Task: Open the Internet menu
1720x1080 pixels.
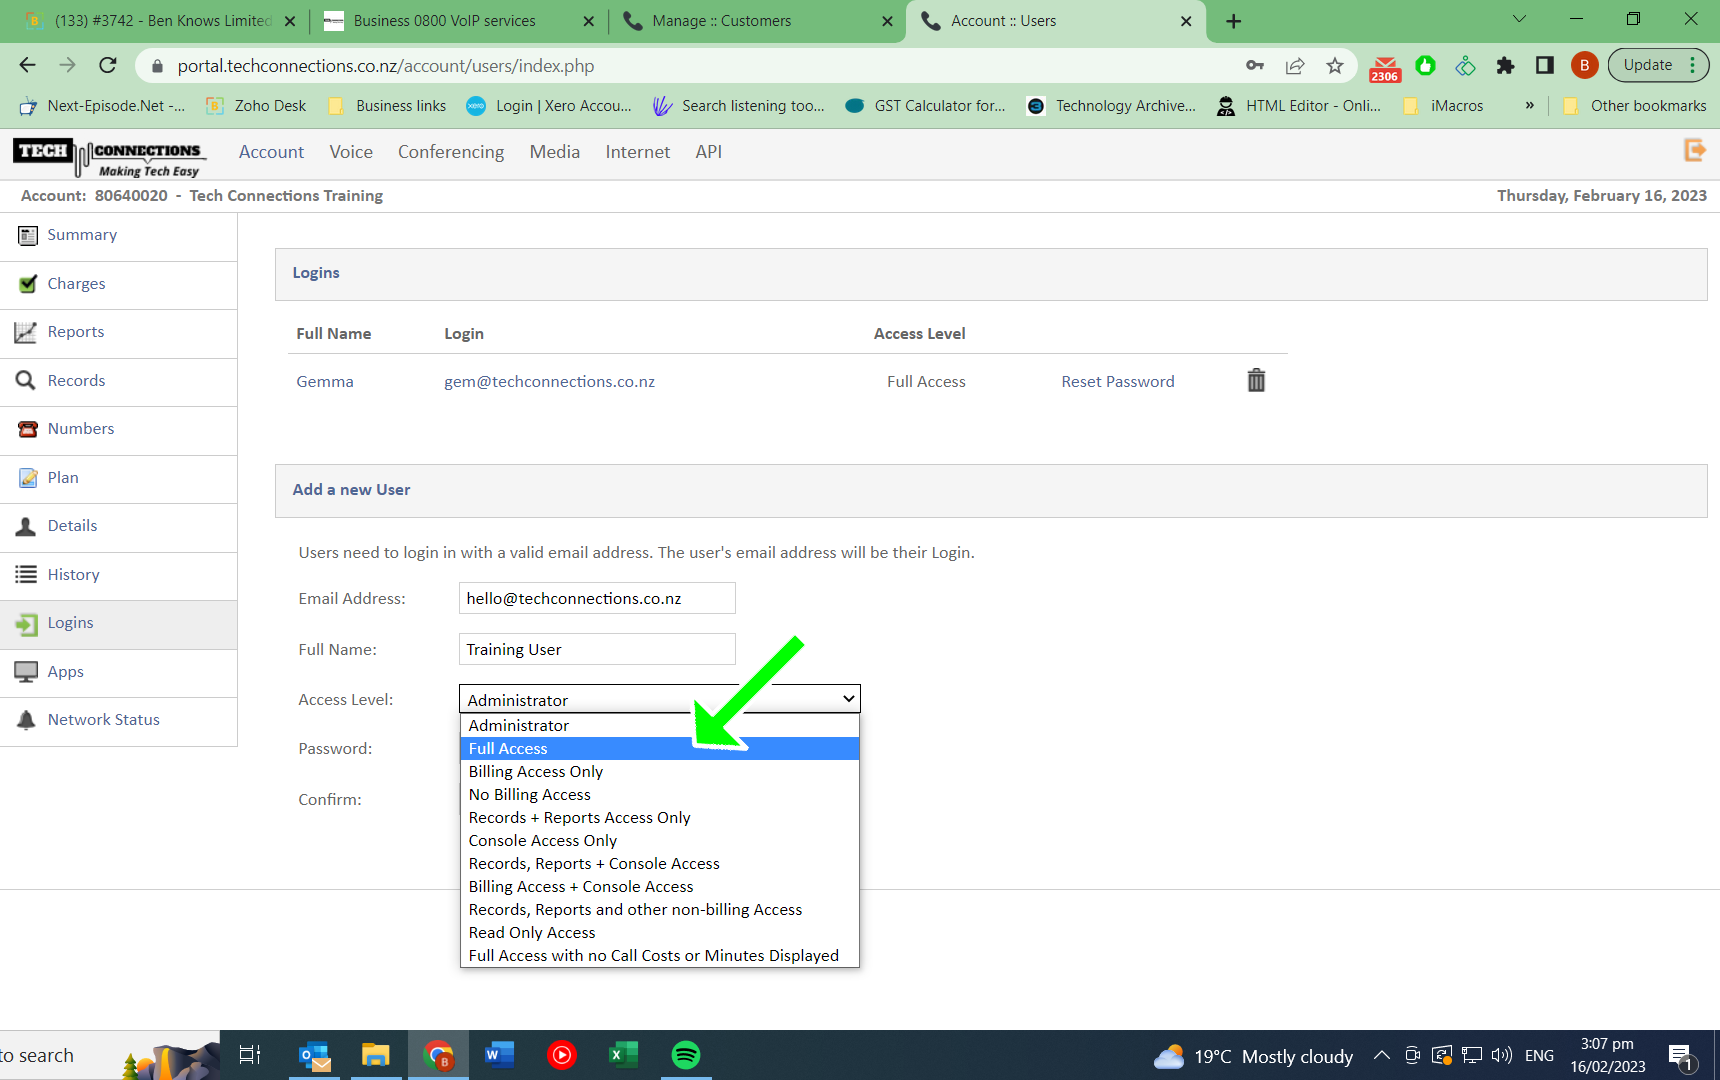Action: (x=638, y=152)
